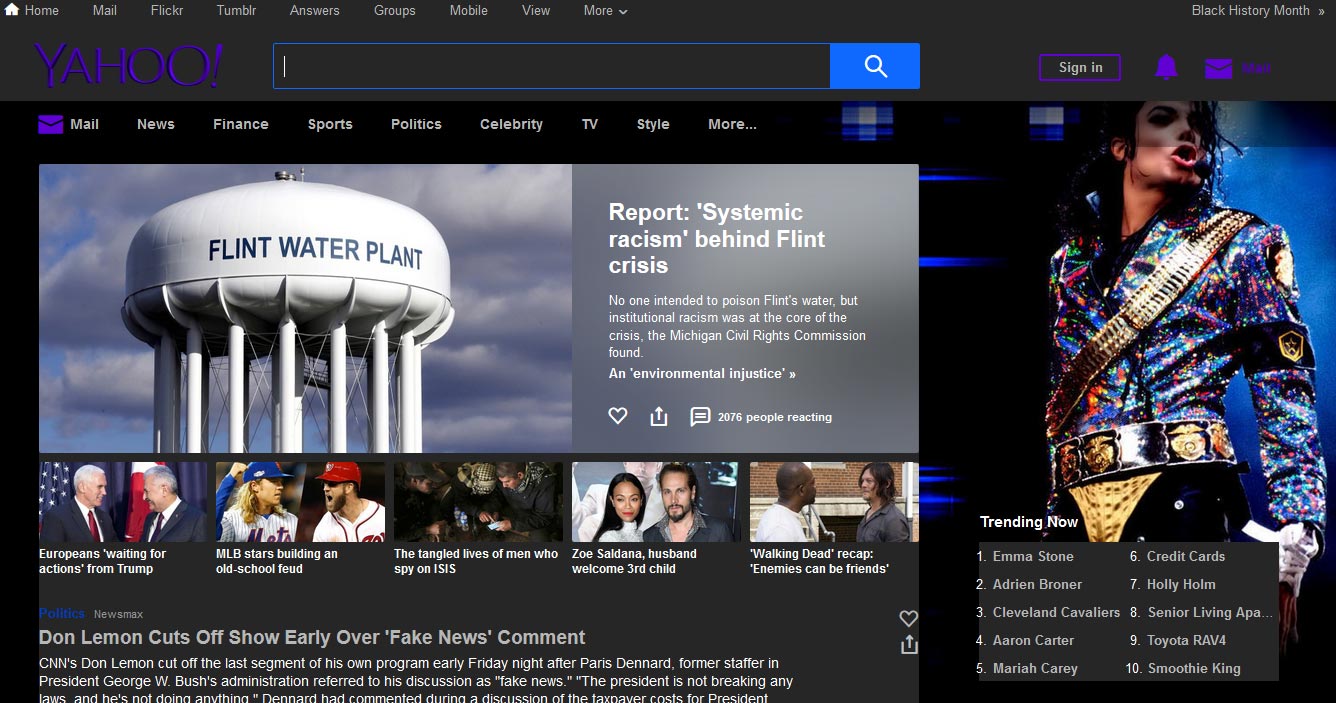Screen dimensions: 1336x703
Task: Share the Don Lemon article
Action: pyautogui.click(x=908, y=645)
